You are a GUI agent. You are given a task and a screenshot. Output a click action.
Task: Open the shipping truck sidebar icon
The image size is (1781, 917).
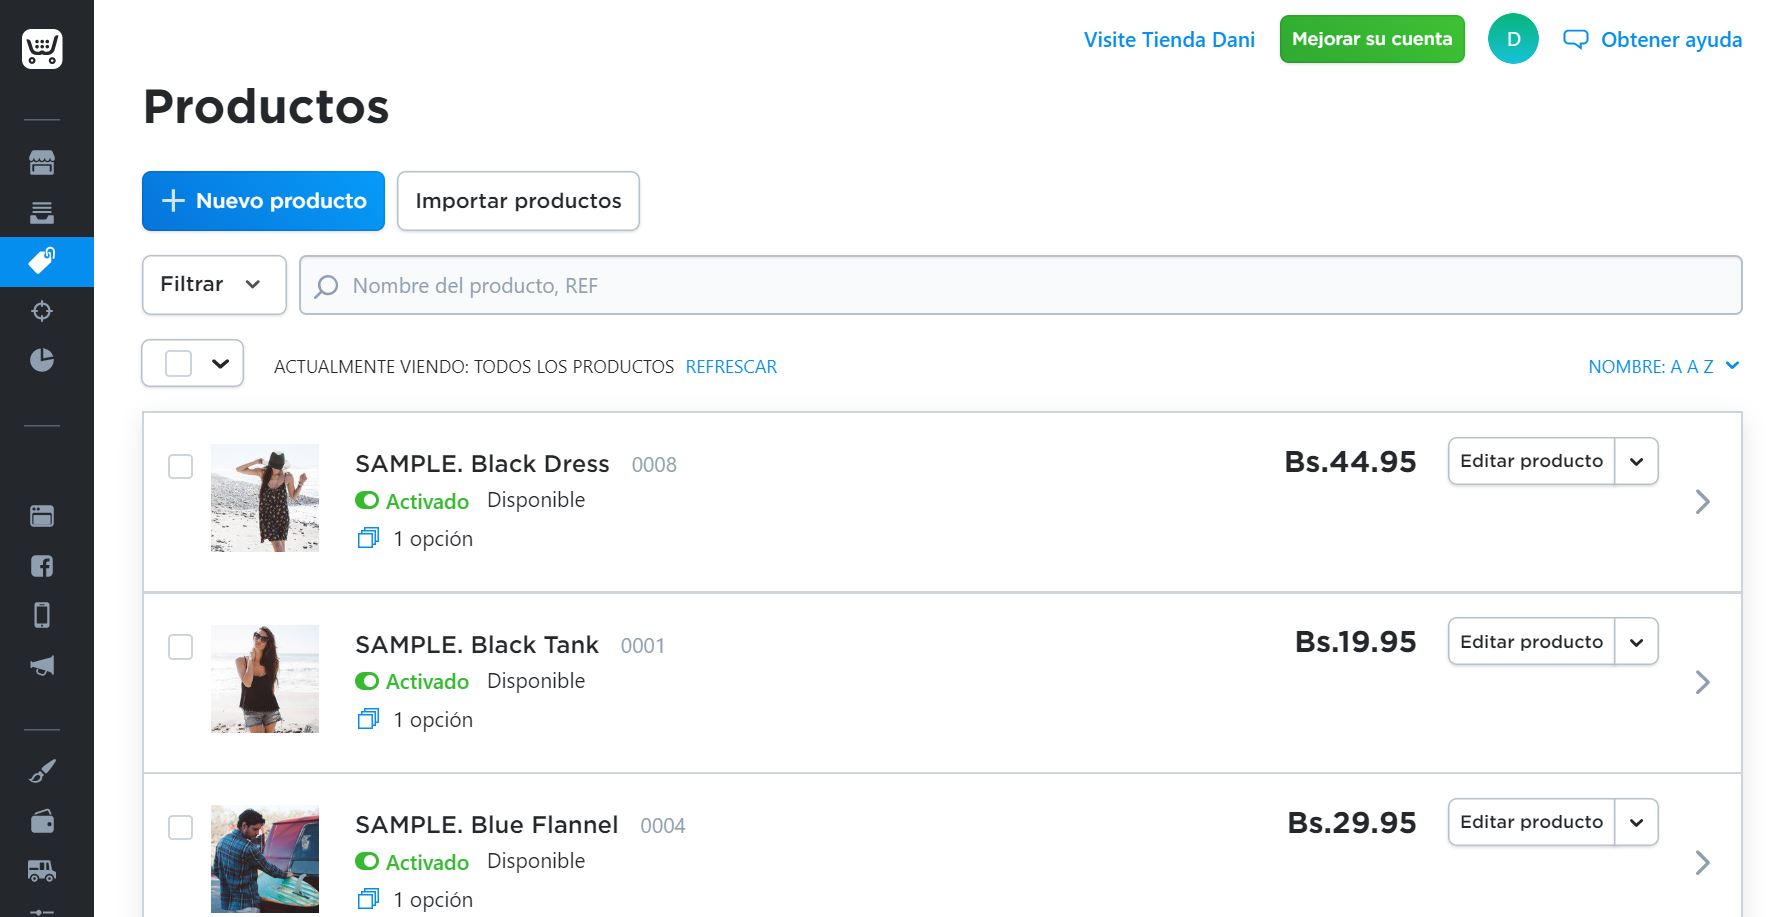point(42,871)
